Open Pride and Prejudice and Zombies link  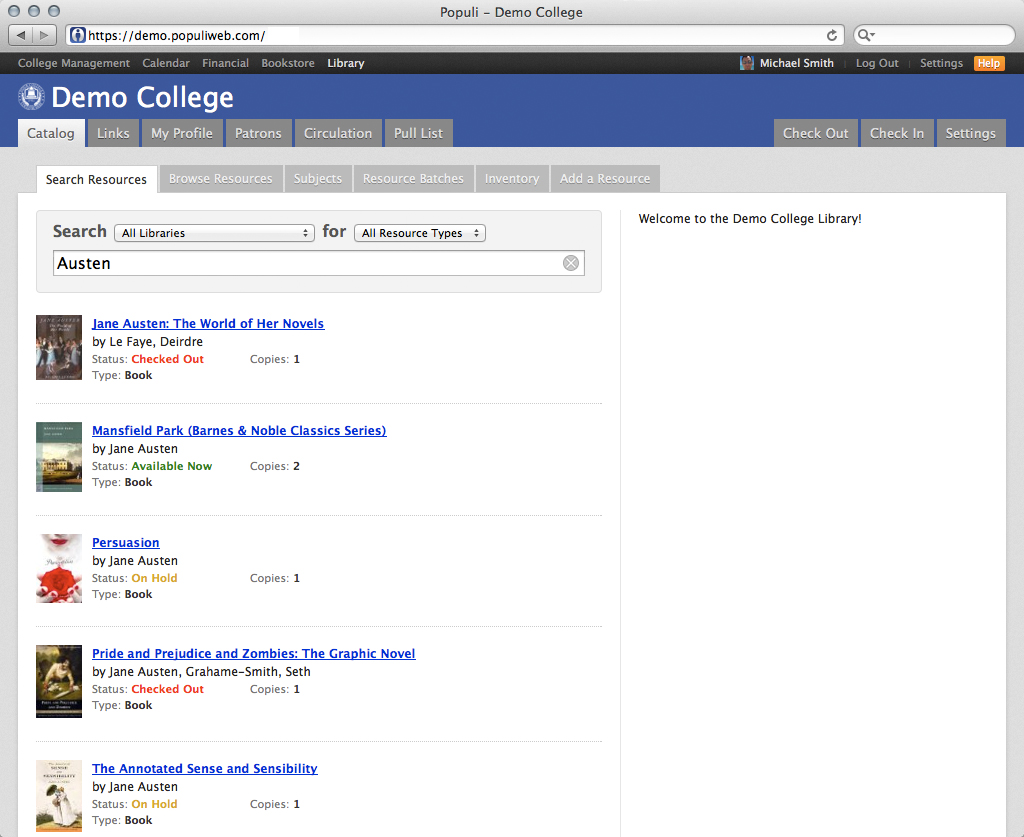click(x=253, y=654)
